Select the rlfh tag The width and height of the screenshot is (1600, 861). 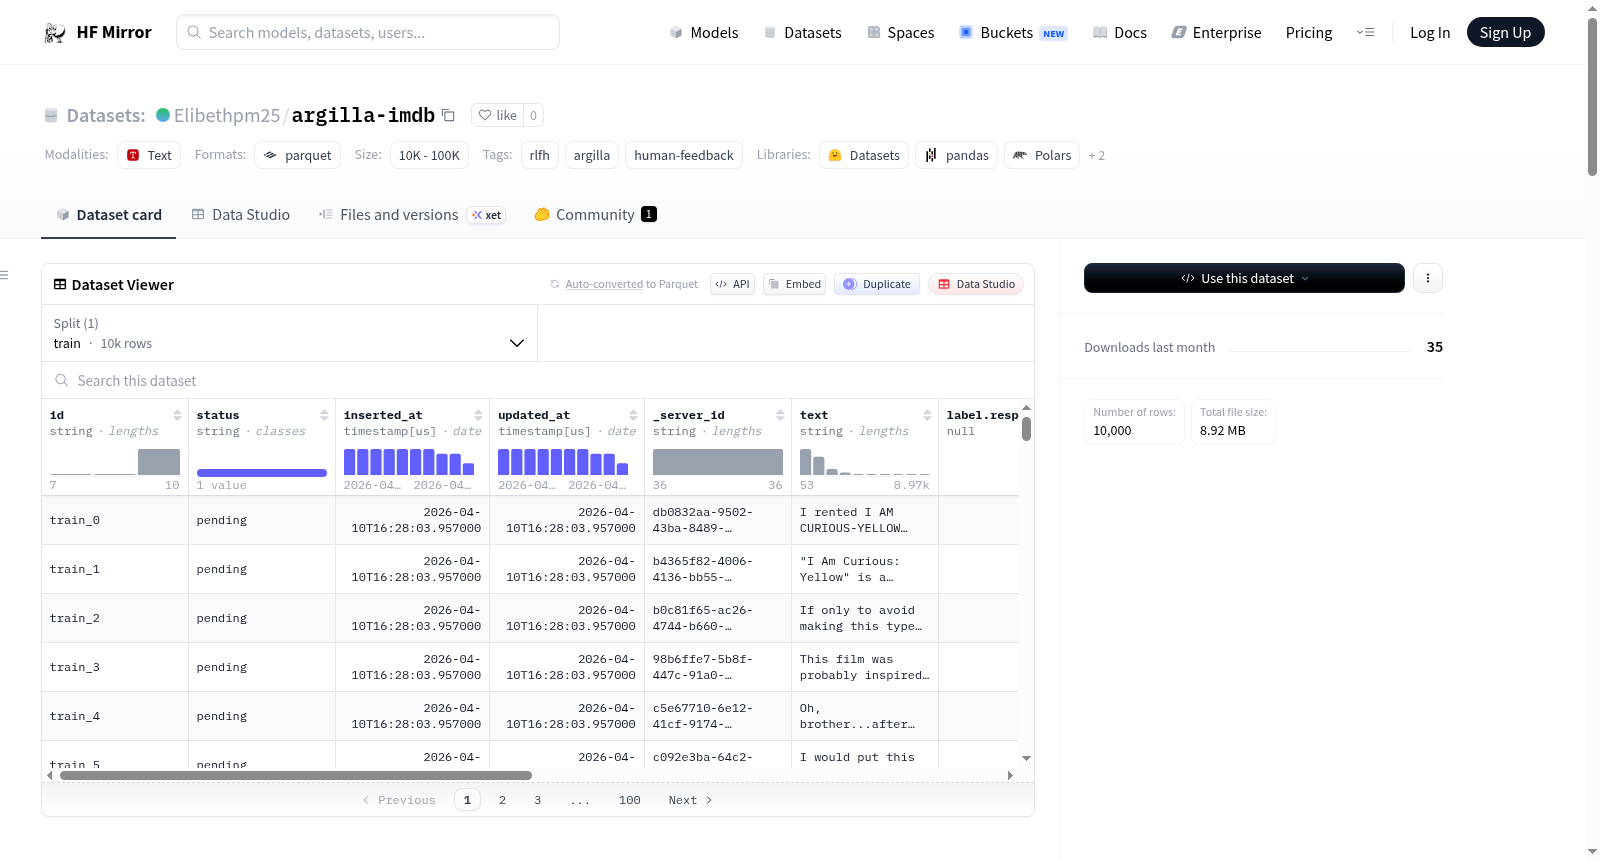[x=540, y=155]
